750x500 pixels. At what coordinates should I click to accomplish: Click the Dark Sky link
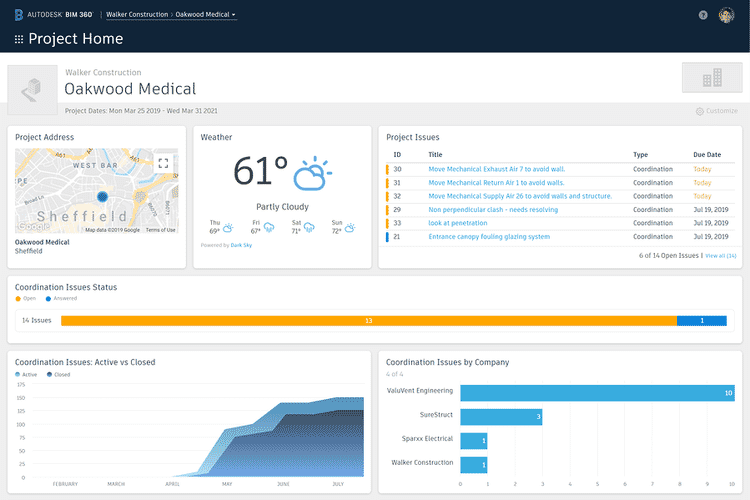tap(241, 245)
